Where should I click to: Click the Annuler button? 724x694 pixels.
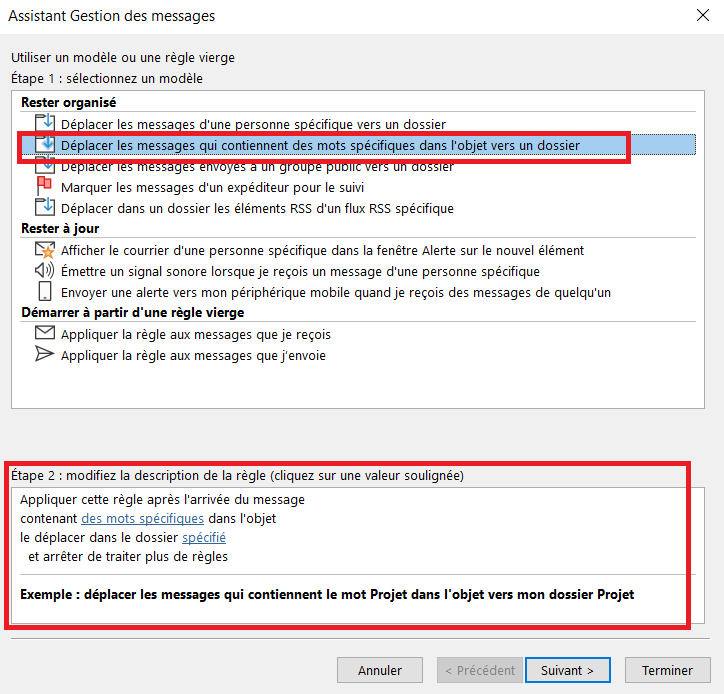click(380, 670)
